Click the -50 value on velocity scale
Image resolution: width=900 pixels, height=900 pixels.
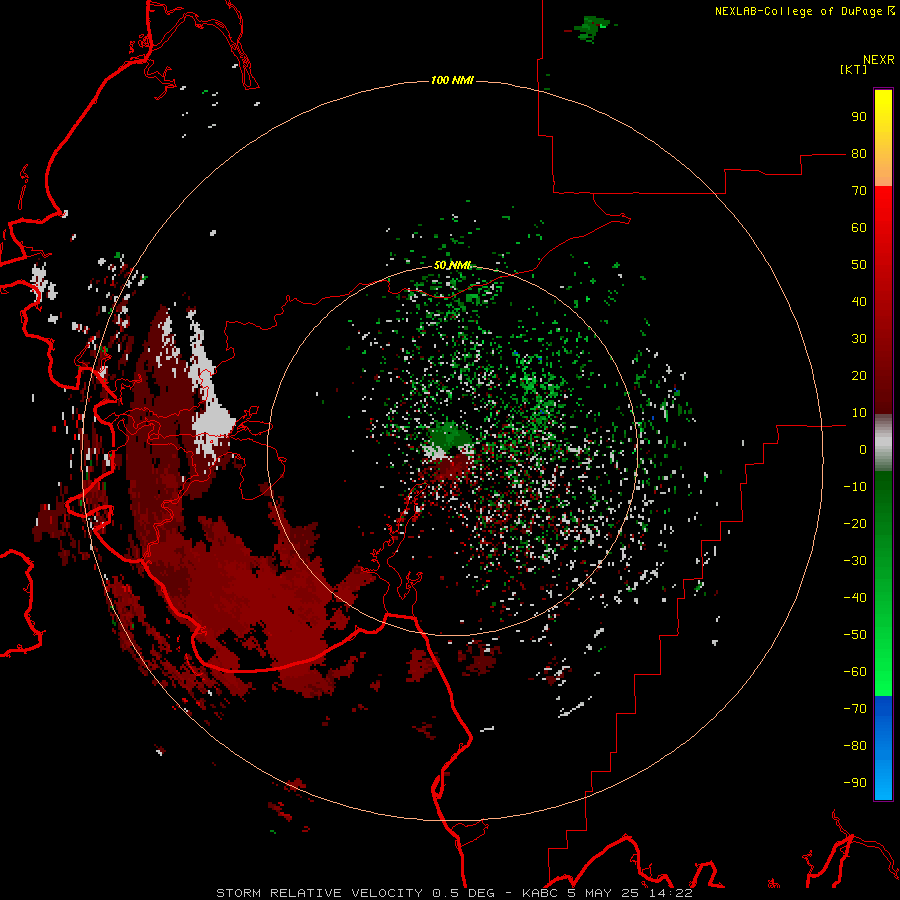click(855, 634)
